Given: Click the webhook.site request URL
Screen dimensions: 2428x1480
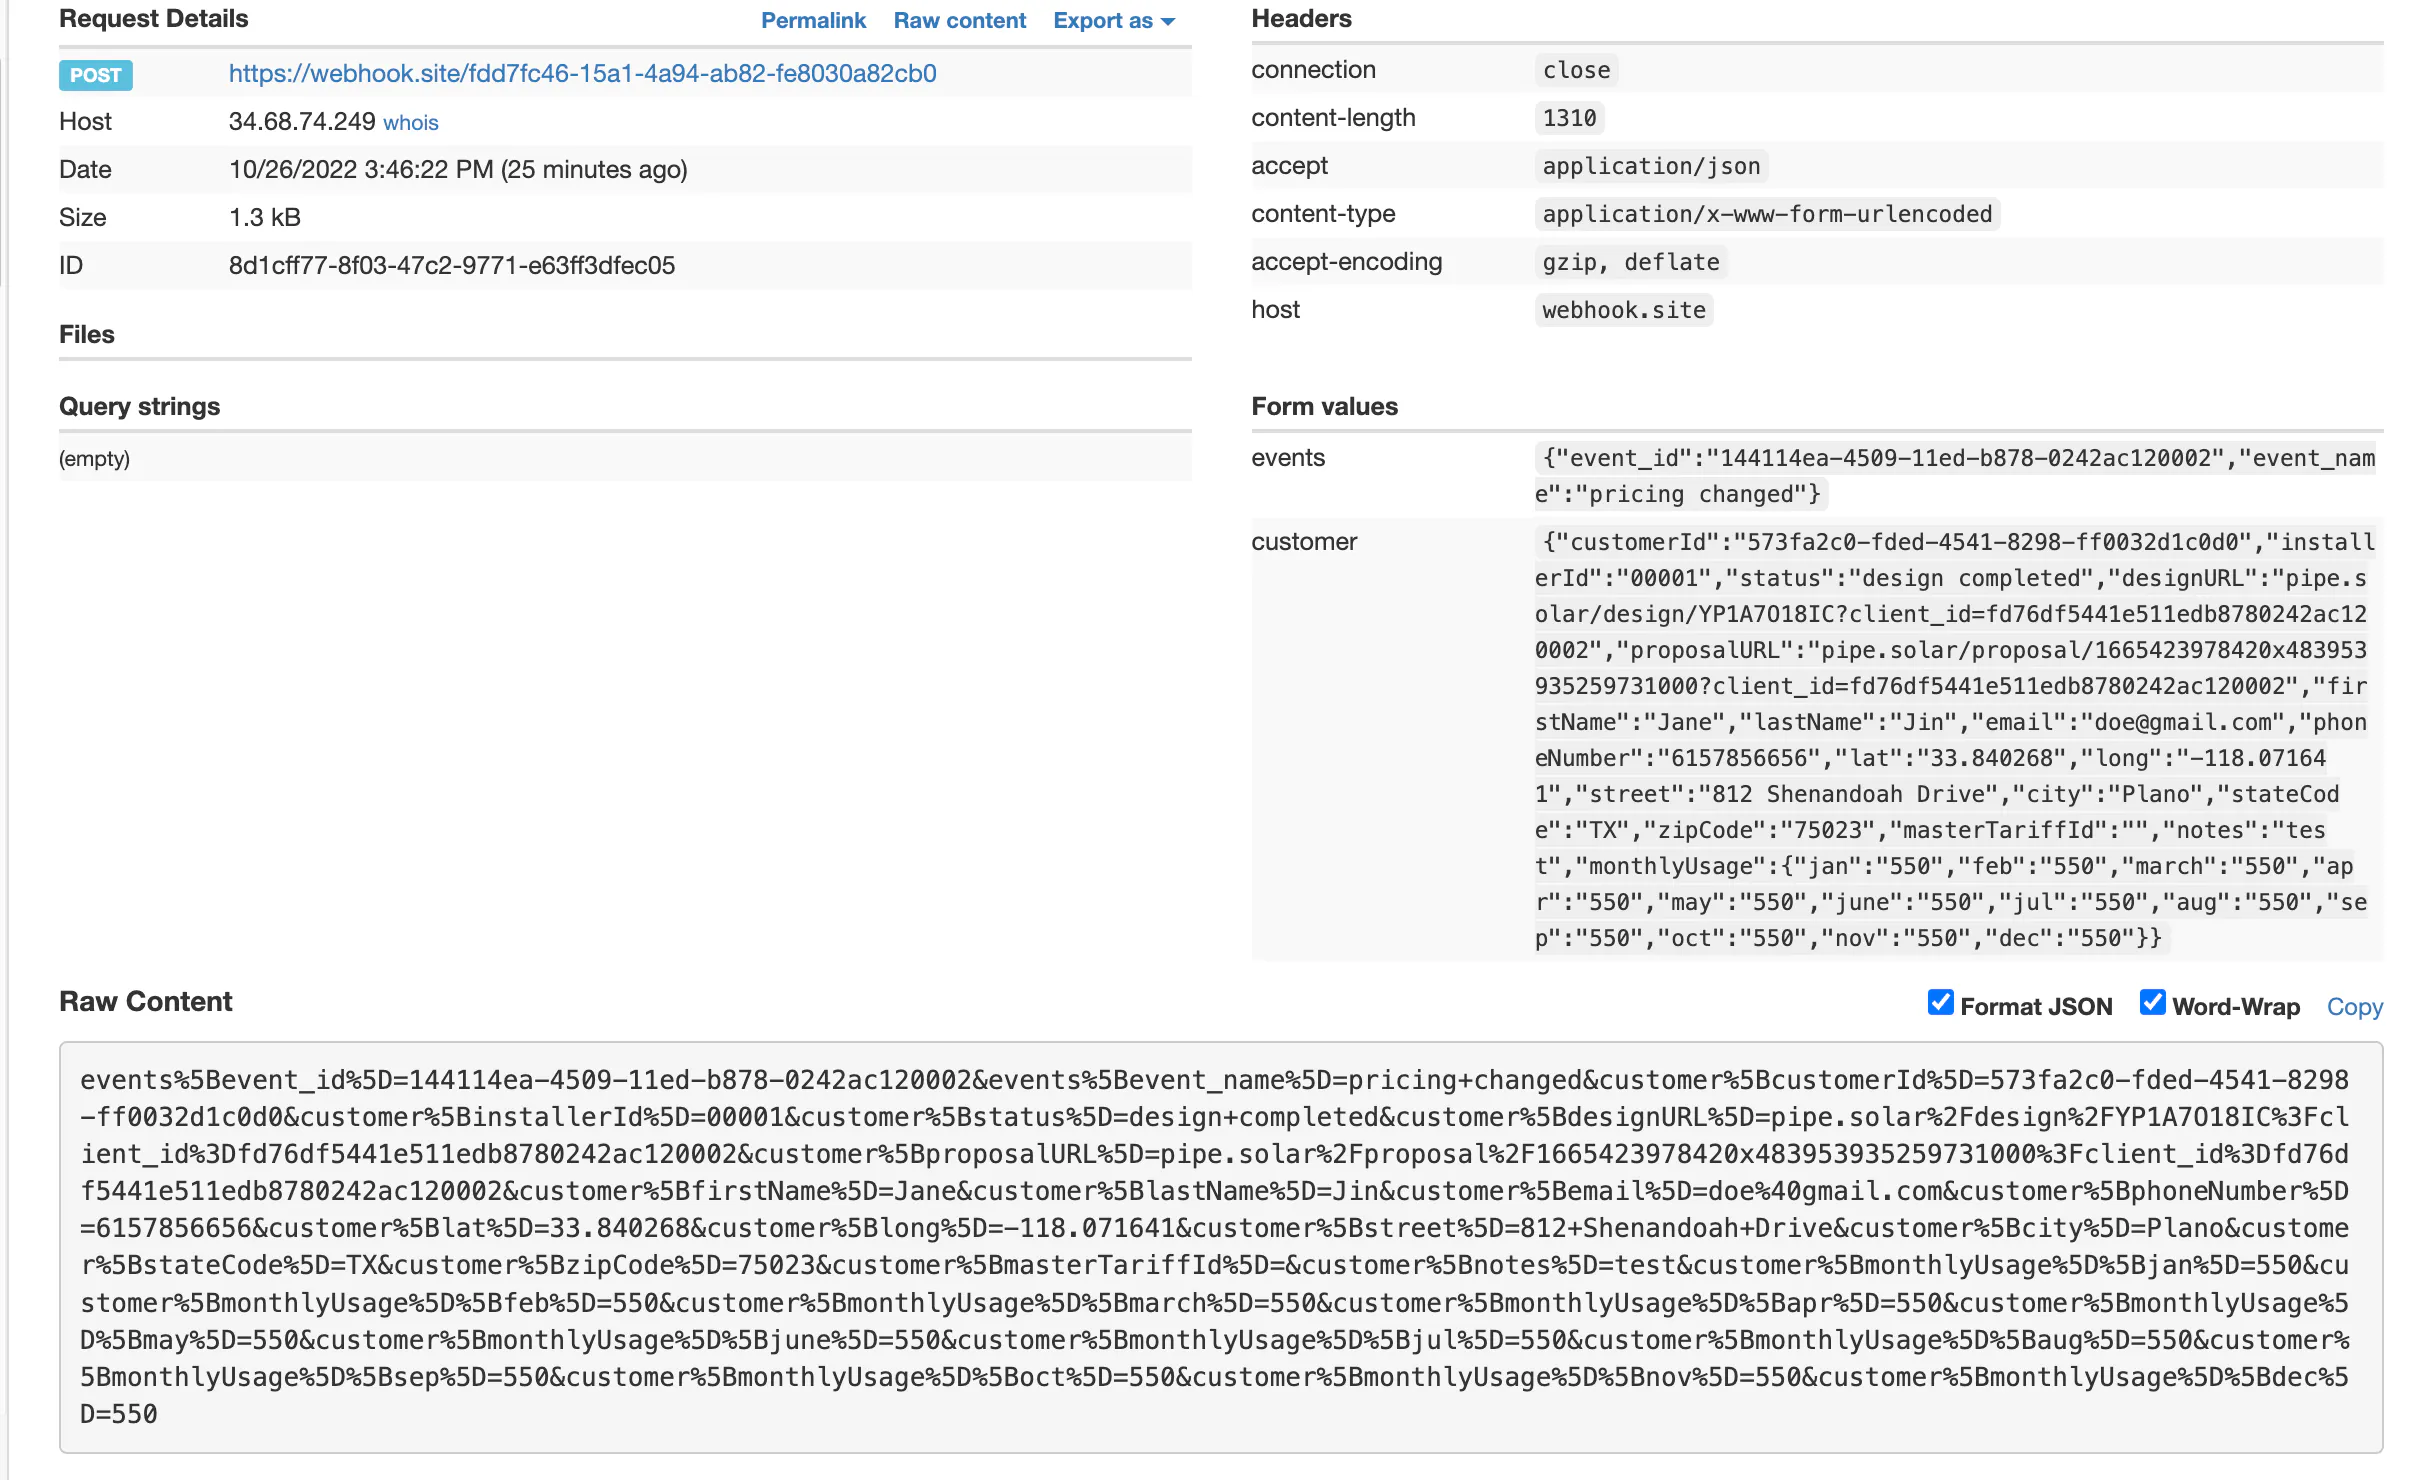Looking at the screenshot, I should 582,73.
